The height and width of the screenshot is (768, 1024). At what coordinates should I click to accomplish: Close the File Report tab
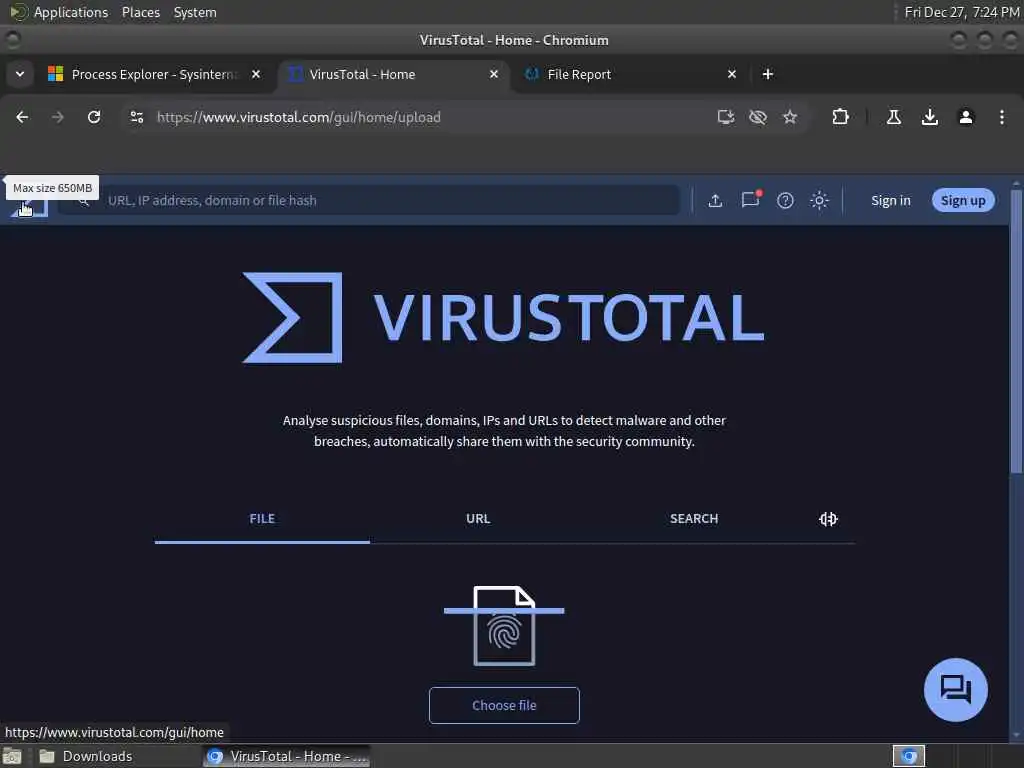732,74
